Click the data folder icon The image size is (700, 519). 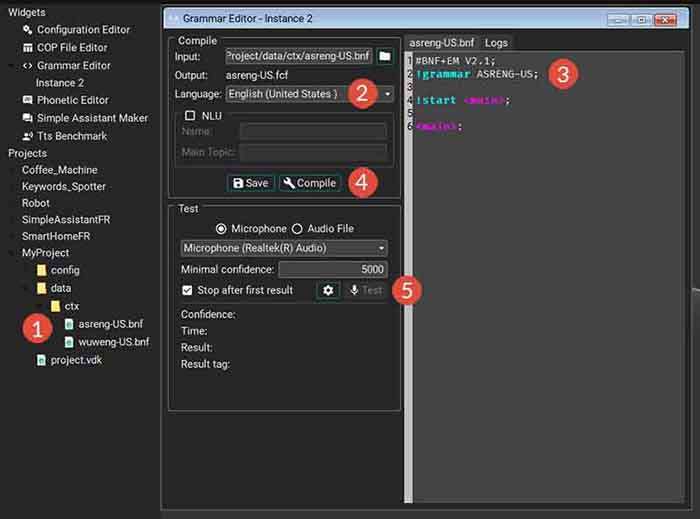(x=42, y=288)
